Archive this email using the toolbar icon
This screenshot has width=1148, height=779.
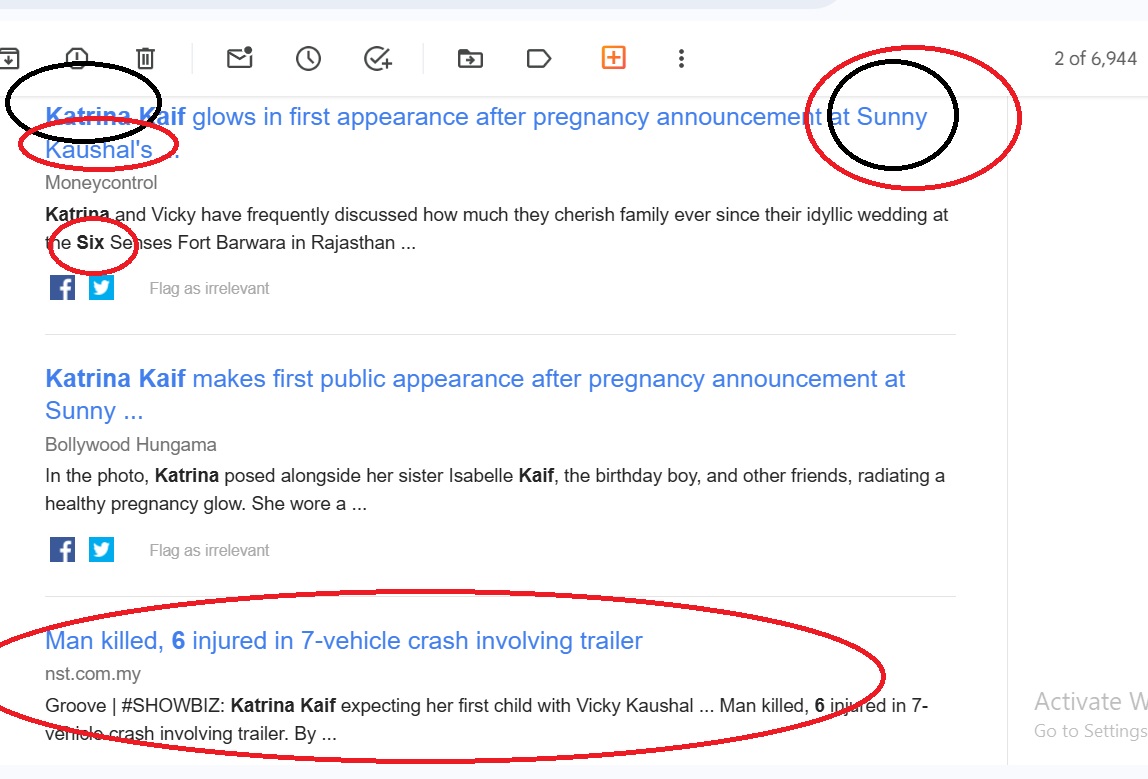(8, 58)
